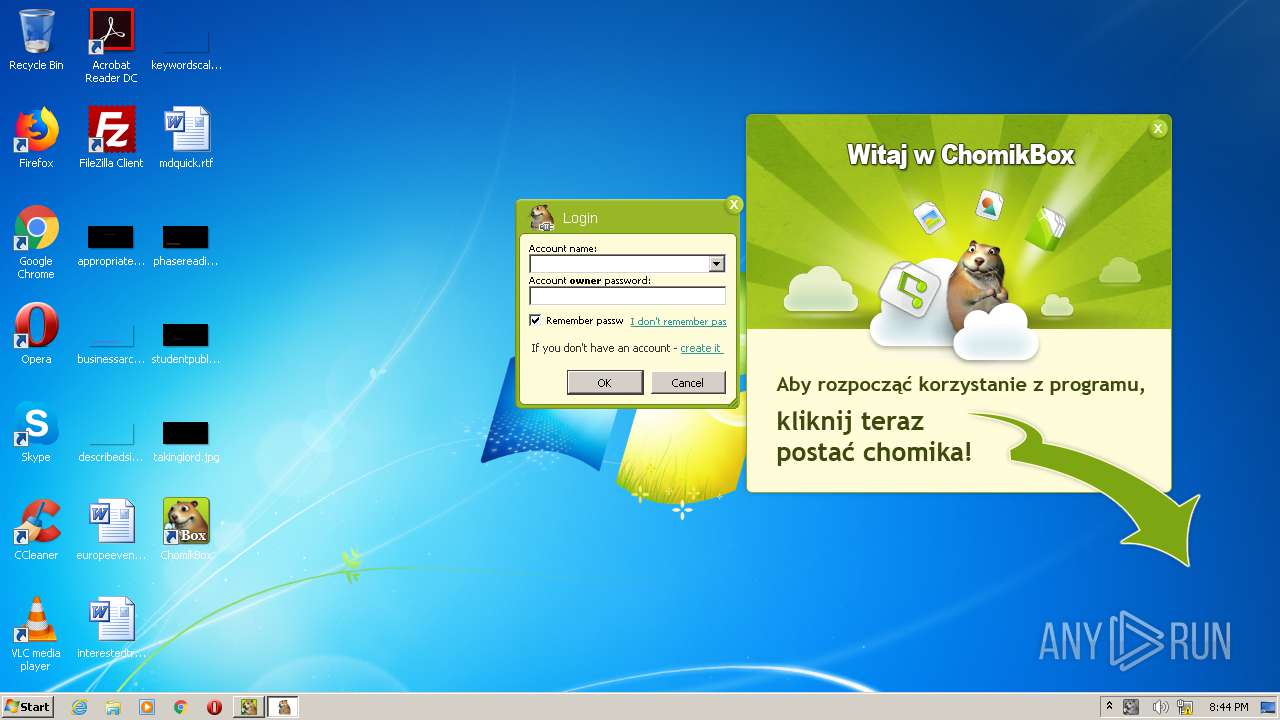
Task: Open the interestedtr Word document
Action: (111, 628)
